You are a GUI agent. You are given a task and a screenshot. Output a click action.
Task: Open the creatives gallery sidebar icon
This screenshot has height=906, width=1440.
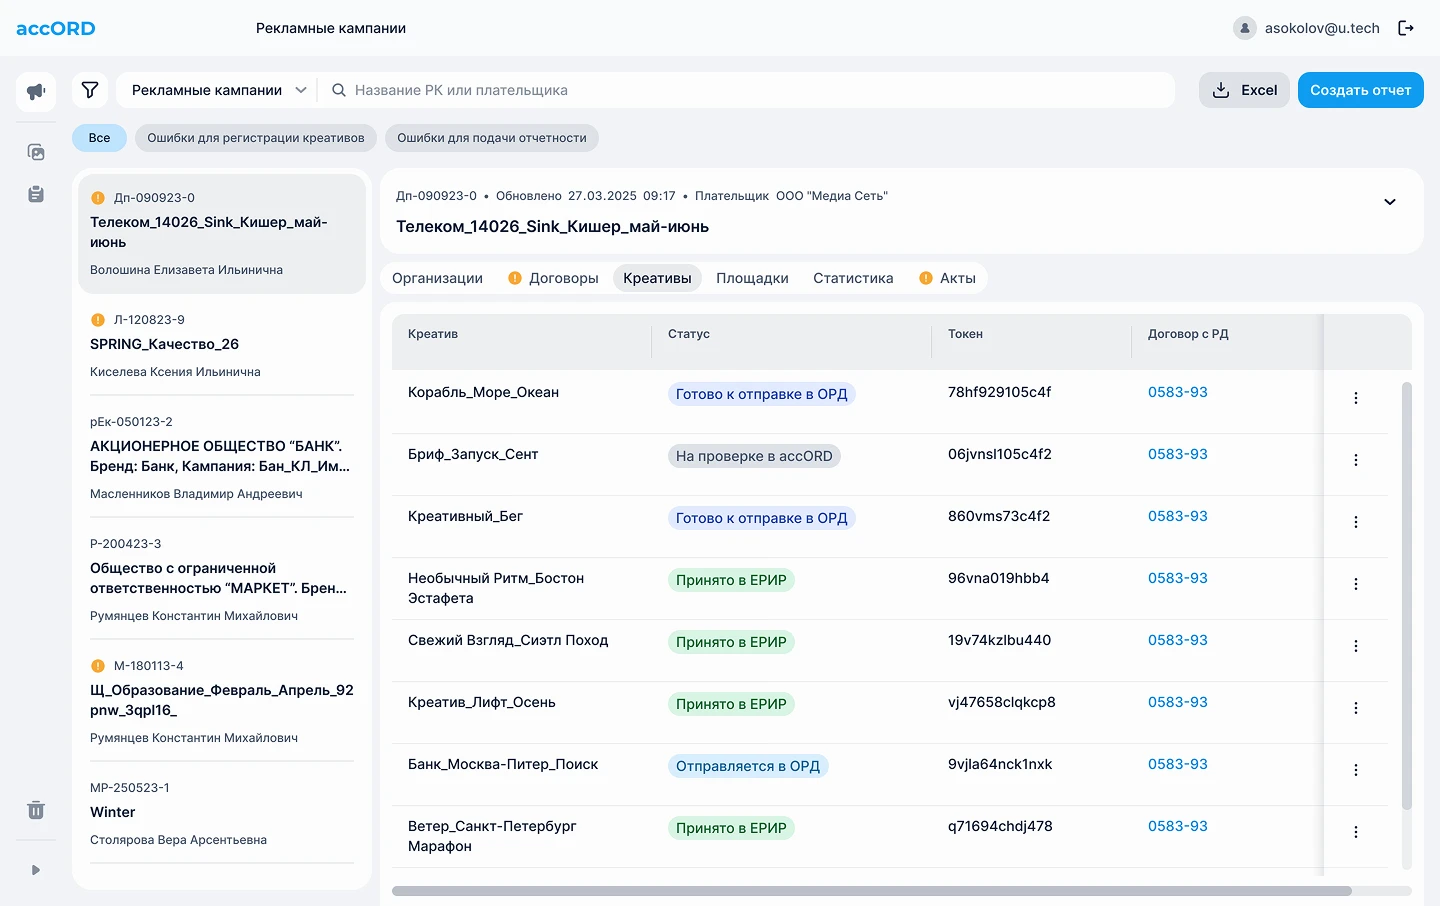click(x=36, y=152)
